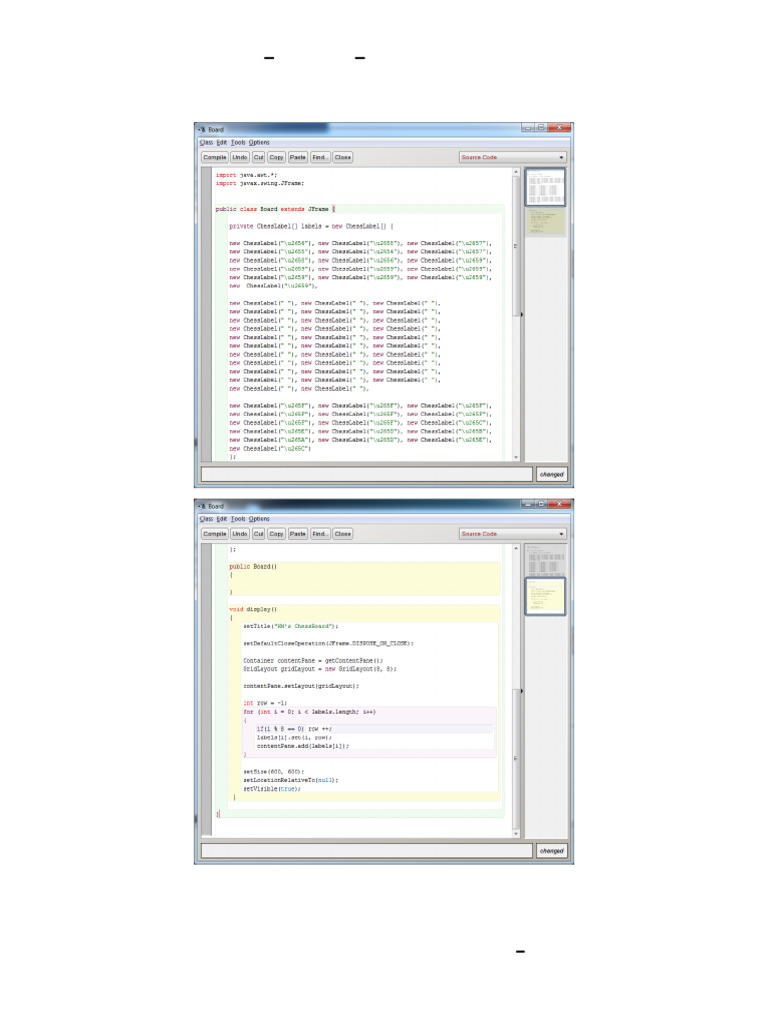Screen dimensions: 768x1024
Task: Click scroll-up arrow in imports-code editor scrollbar
Action: pos(516,172)
